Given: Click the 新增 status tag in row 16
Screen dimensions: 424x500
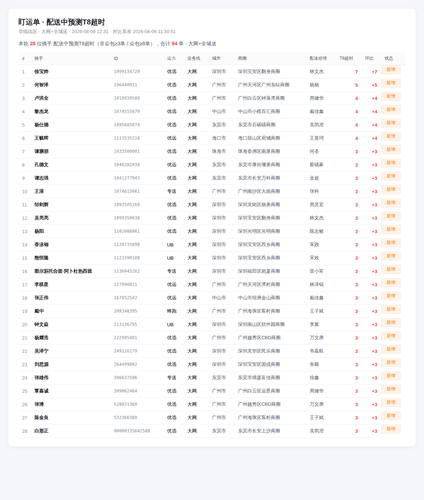Looking at the screenshot, I should [391, 269].
